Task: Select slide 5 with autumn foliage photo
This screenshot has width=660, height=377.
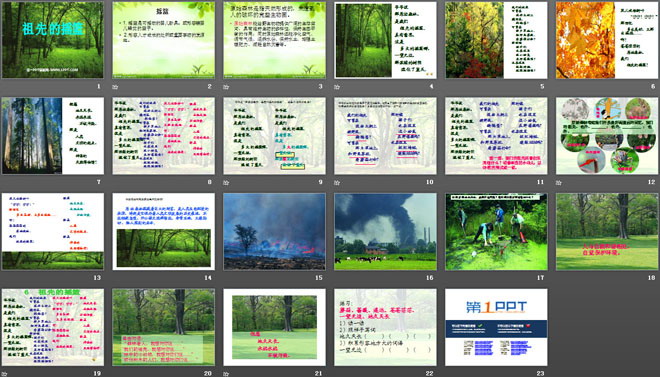Action: click(496, 40)
